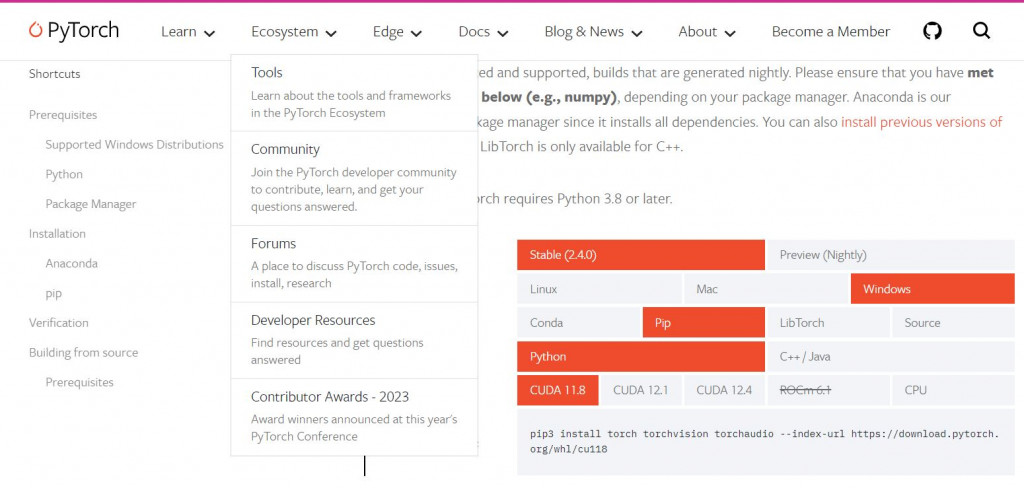The image size is (1024, 488).
Task: Click the search magnifier icon
Action: (x=981, y=31)
